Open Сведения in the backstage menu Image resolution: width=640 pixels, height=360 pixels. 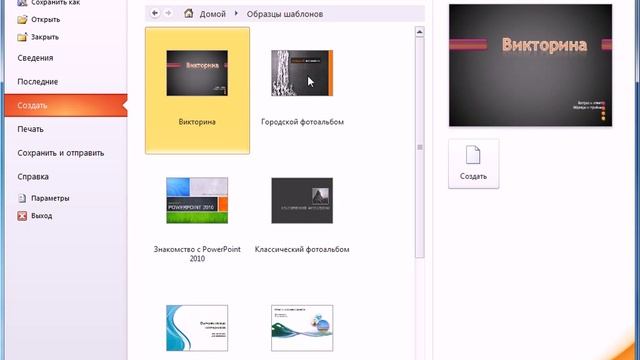35,58
